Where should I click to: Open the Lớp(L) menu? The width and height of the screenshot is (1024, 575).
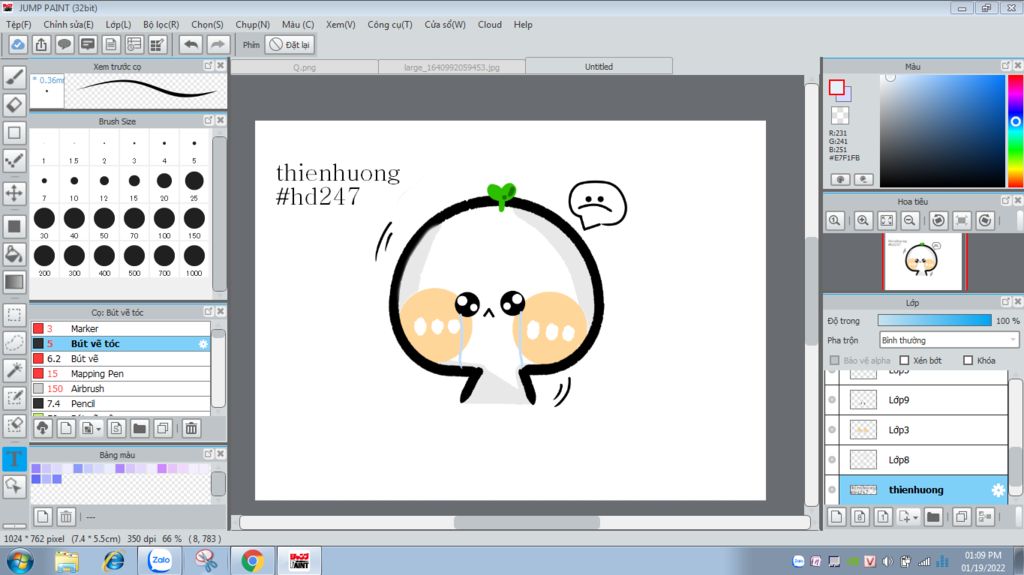click(x=118, y=24)
